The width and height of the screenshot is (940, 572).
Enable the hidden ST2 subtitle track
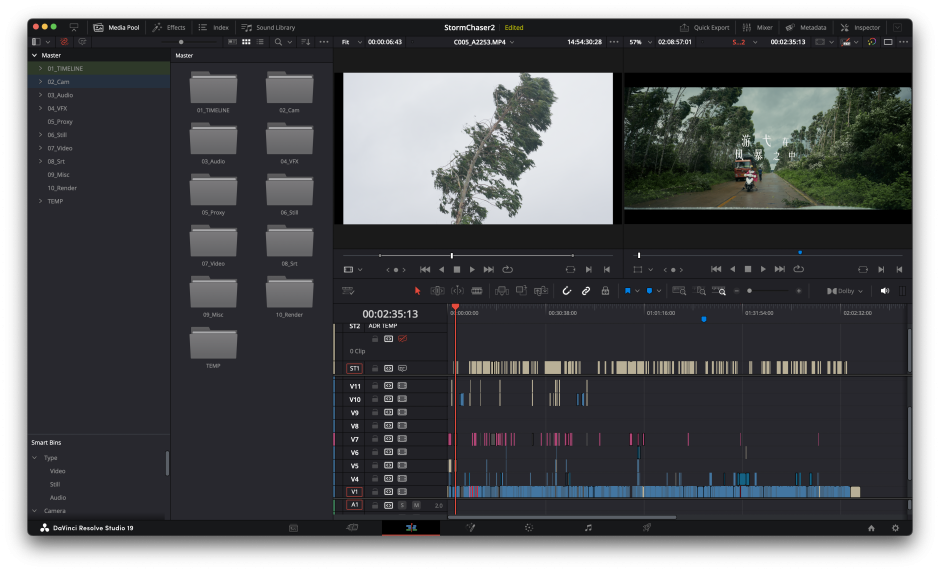(402, 339)
